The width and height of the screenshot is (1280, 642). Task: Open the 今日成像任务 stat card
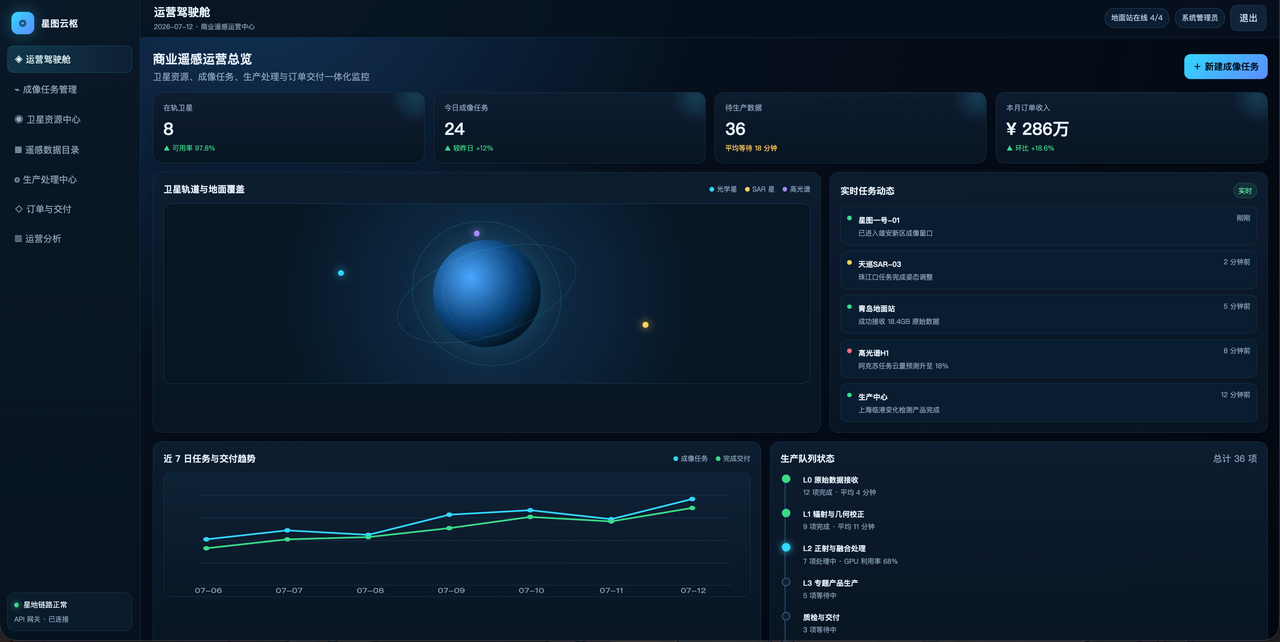[x=569, y=128]
